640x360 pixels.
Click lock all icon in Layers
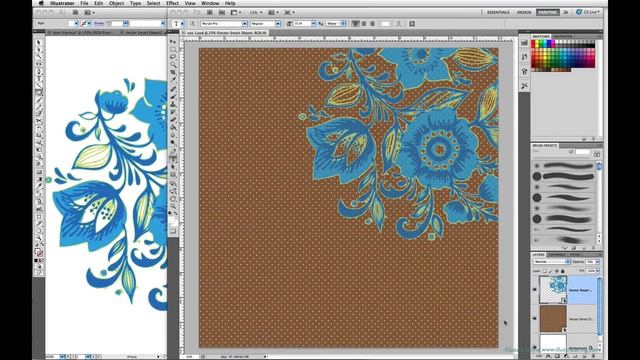coord(562,271)
